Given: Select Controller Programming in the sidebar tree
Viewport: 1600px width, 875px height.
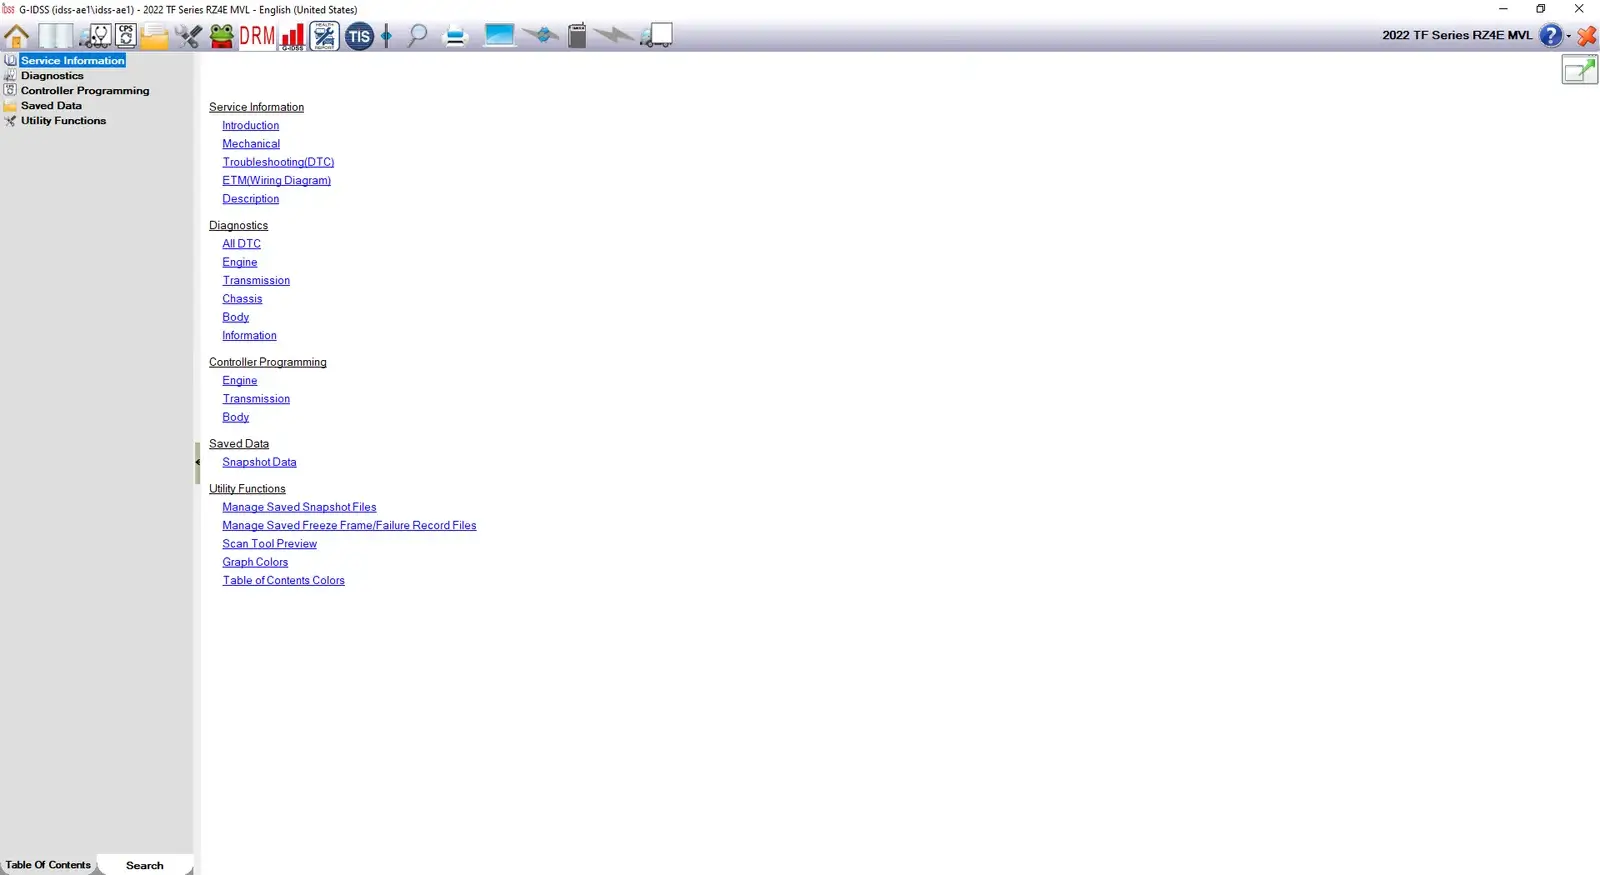Looking at the screenshot, I should [x=85, y=91].
